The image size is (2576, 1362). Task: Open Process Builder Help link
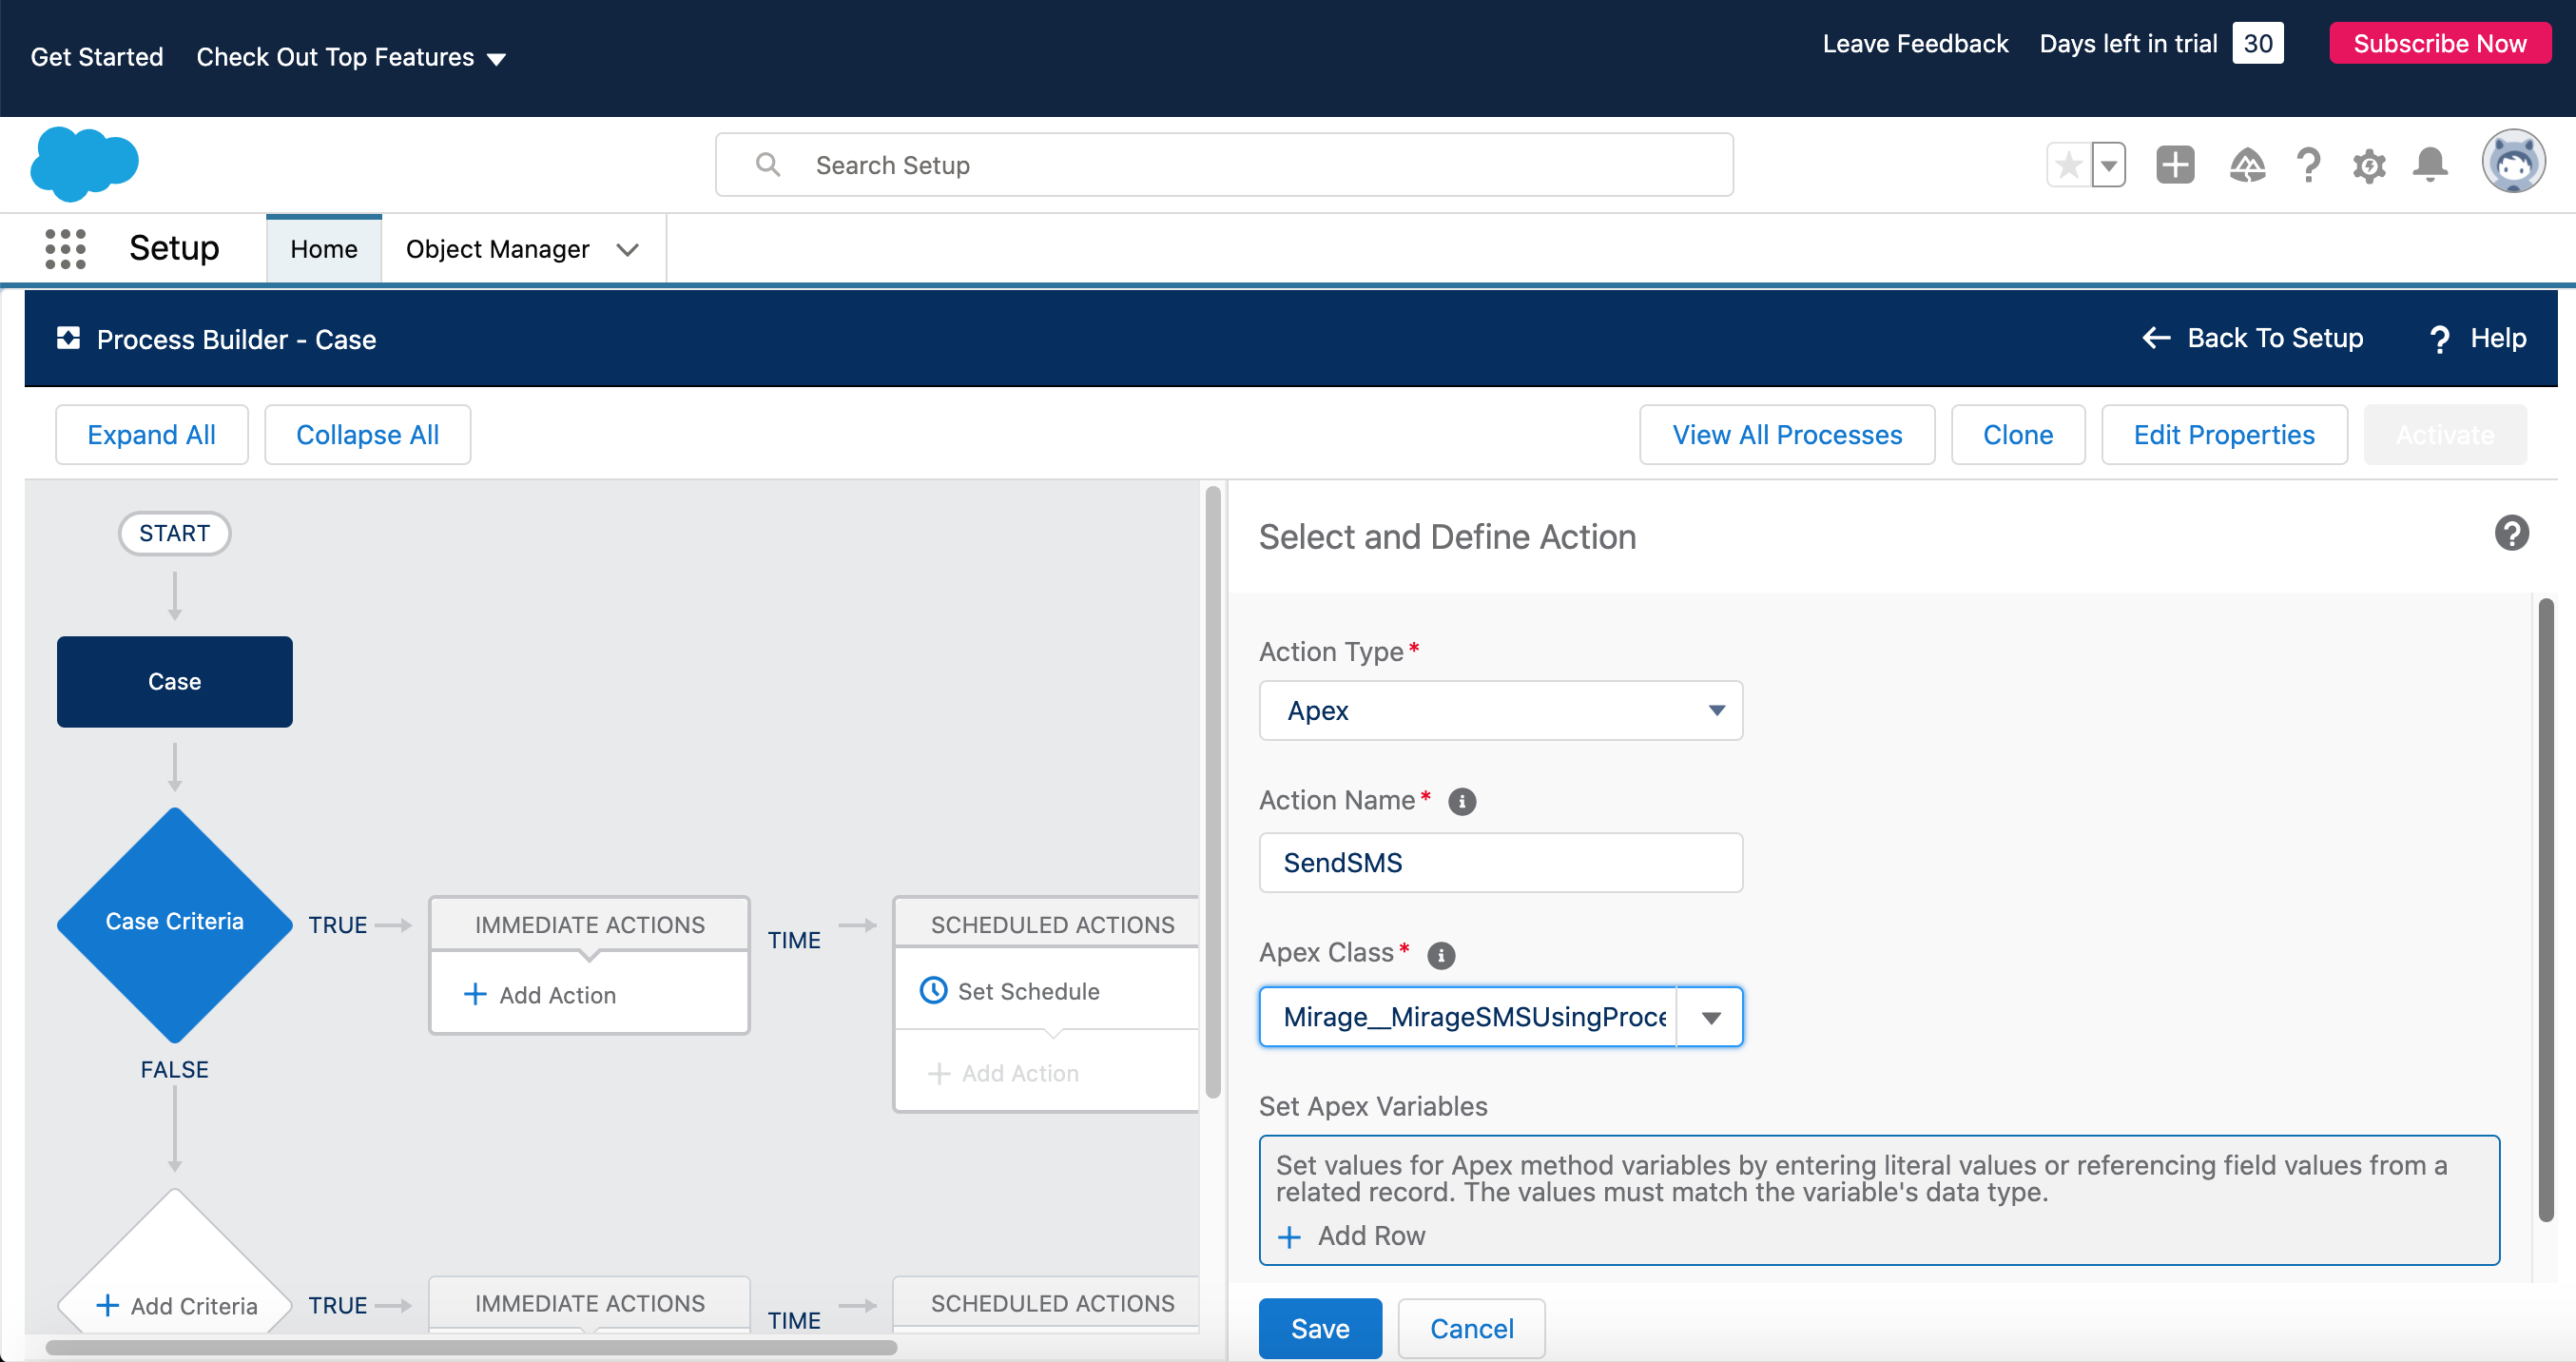2478,338
